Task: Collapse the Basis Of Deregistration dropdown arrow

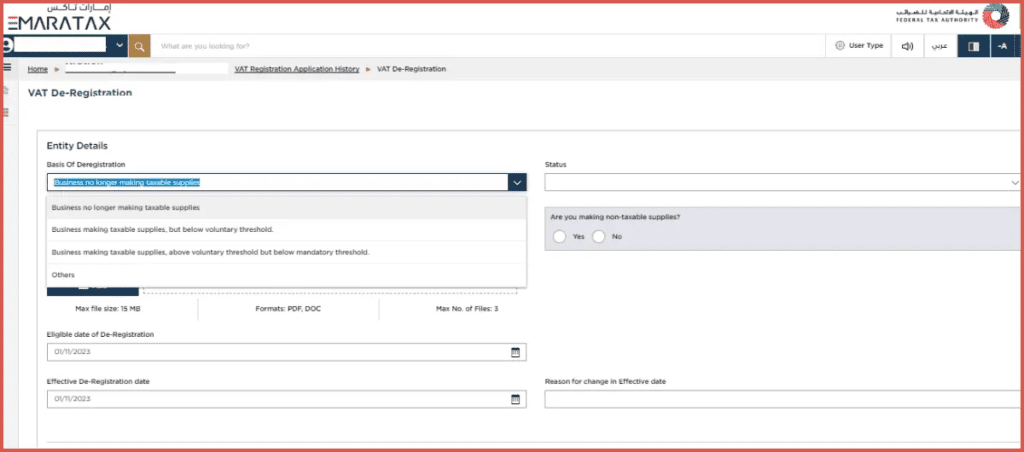Action: [x=516, y=183]
